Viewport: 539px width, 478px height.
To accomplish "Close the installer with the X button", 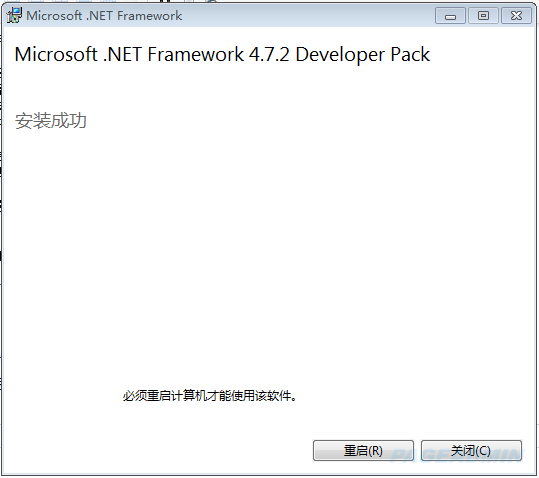I will [516, 16].
